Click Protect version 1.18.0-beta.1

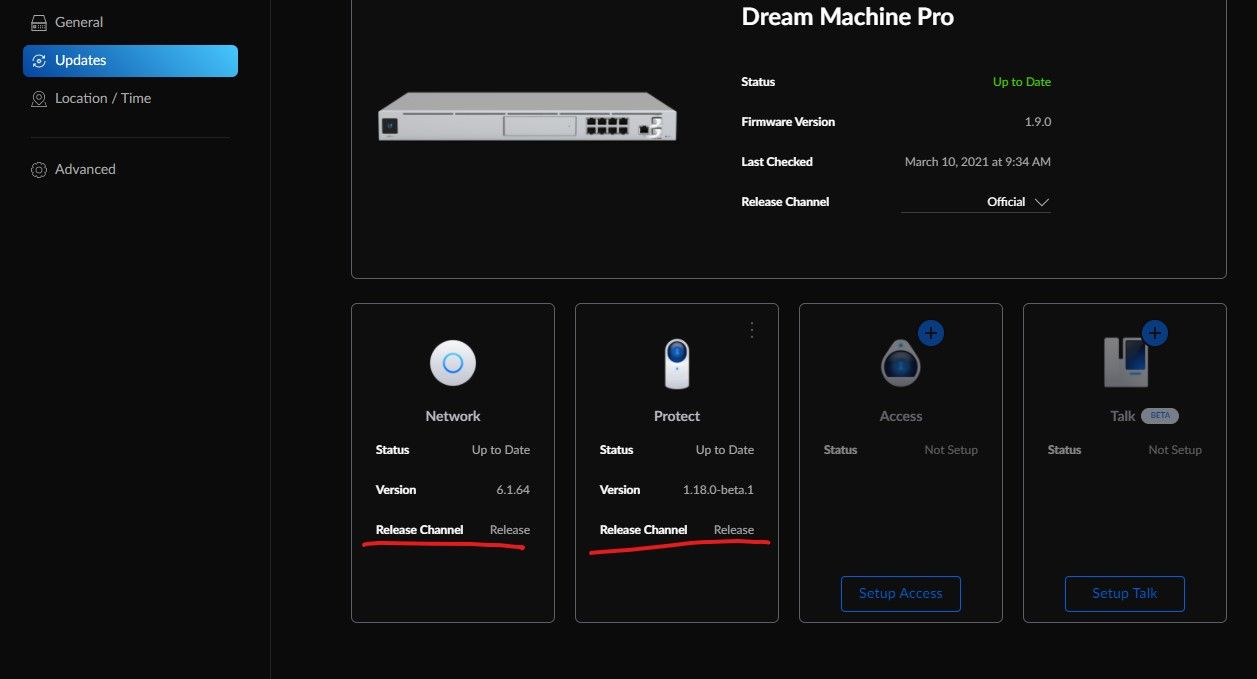719,490
